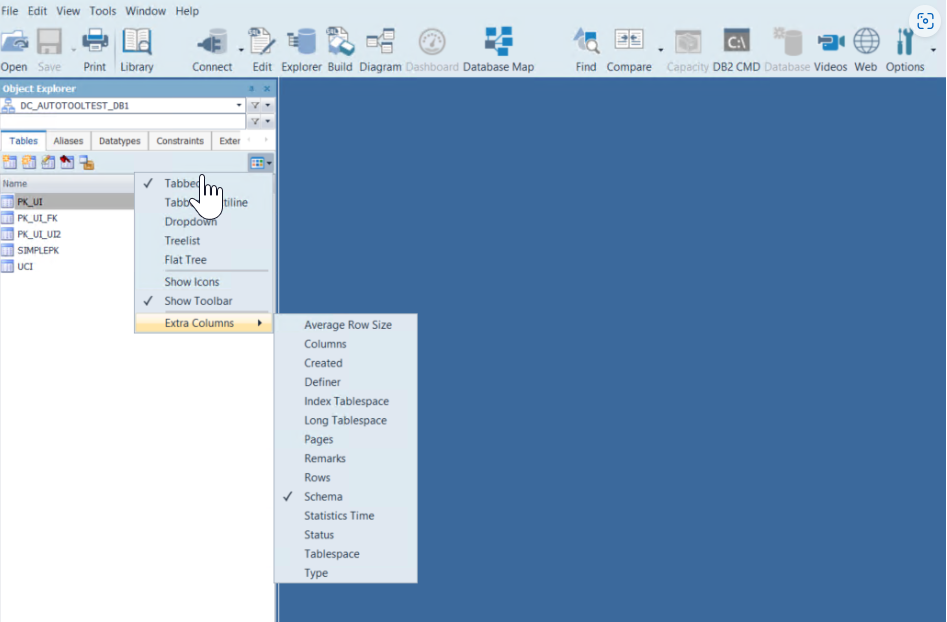Choose the Treelist view mode
This screenshot has width=947, height=622.
pyautogui.click(x=182, y=241)
